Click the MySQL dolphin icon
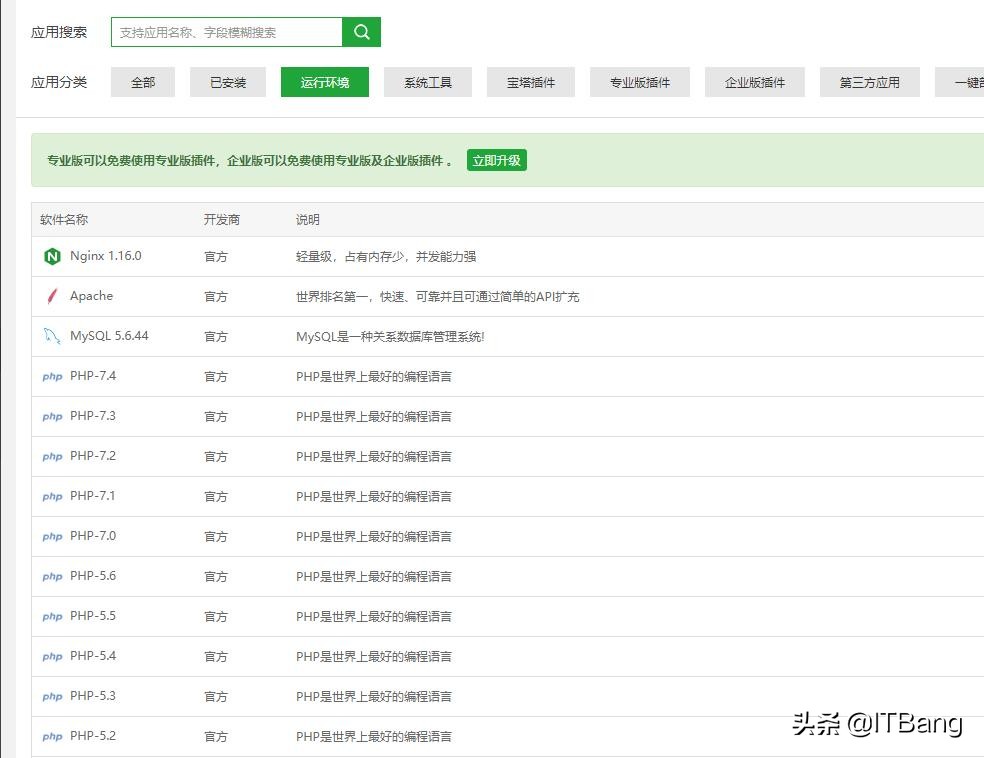The width and height of the screenshot is (984, 758). point(52,336)
